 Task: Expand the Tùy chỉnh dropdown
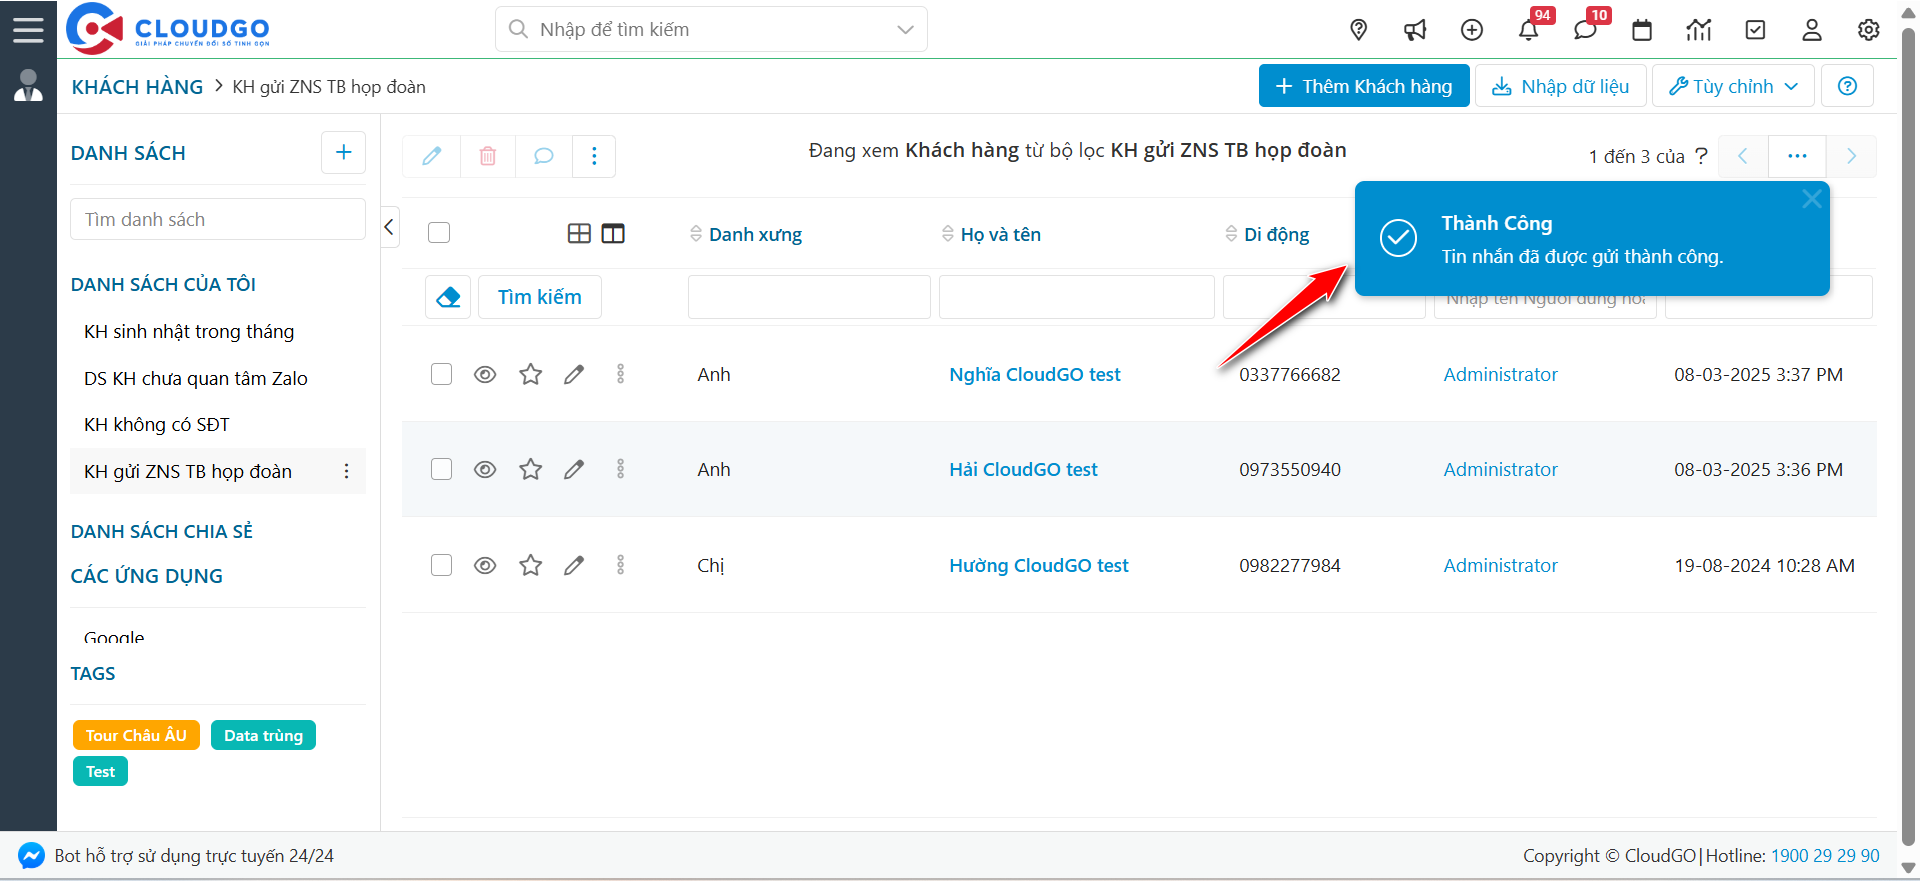pos(1733,86)
